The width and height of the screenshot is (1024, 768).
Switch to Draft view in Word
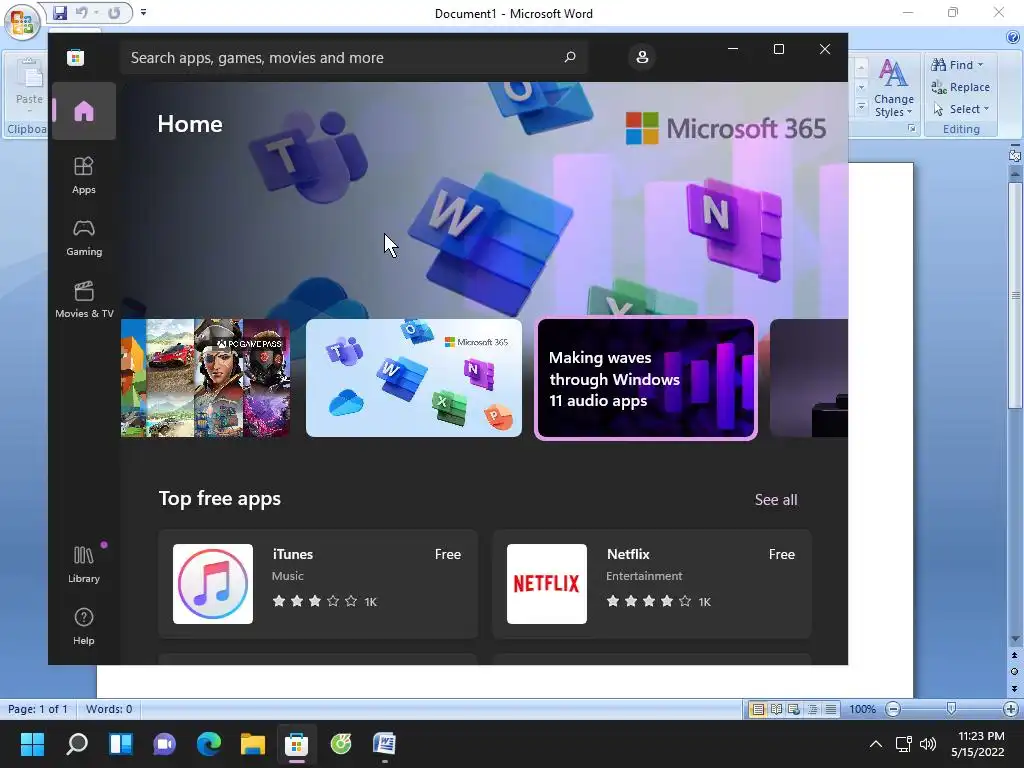pos(831,709)
